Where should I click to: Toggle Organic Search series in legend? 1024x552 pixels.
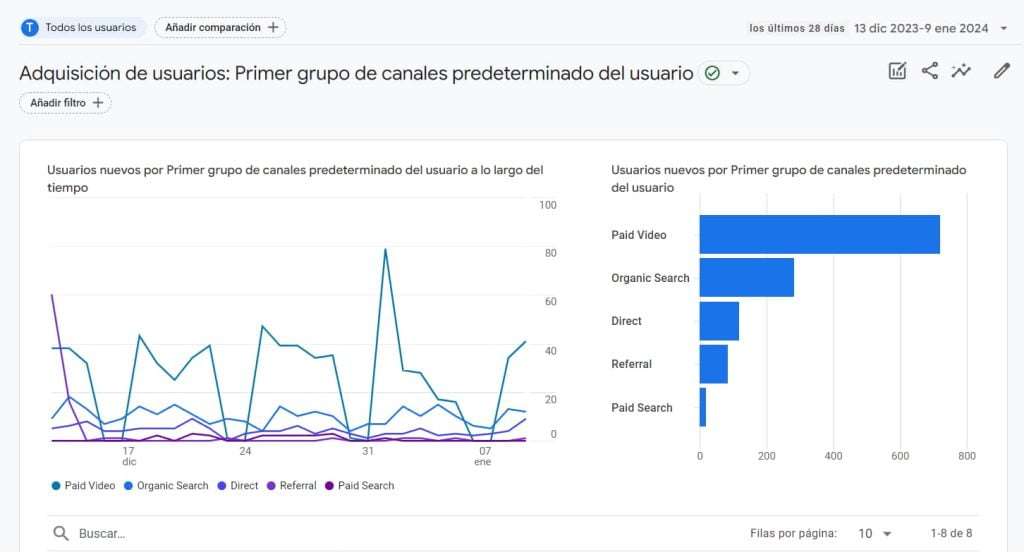(166, 485)
